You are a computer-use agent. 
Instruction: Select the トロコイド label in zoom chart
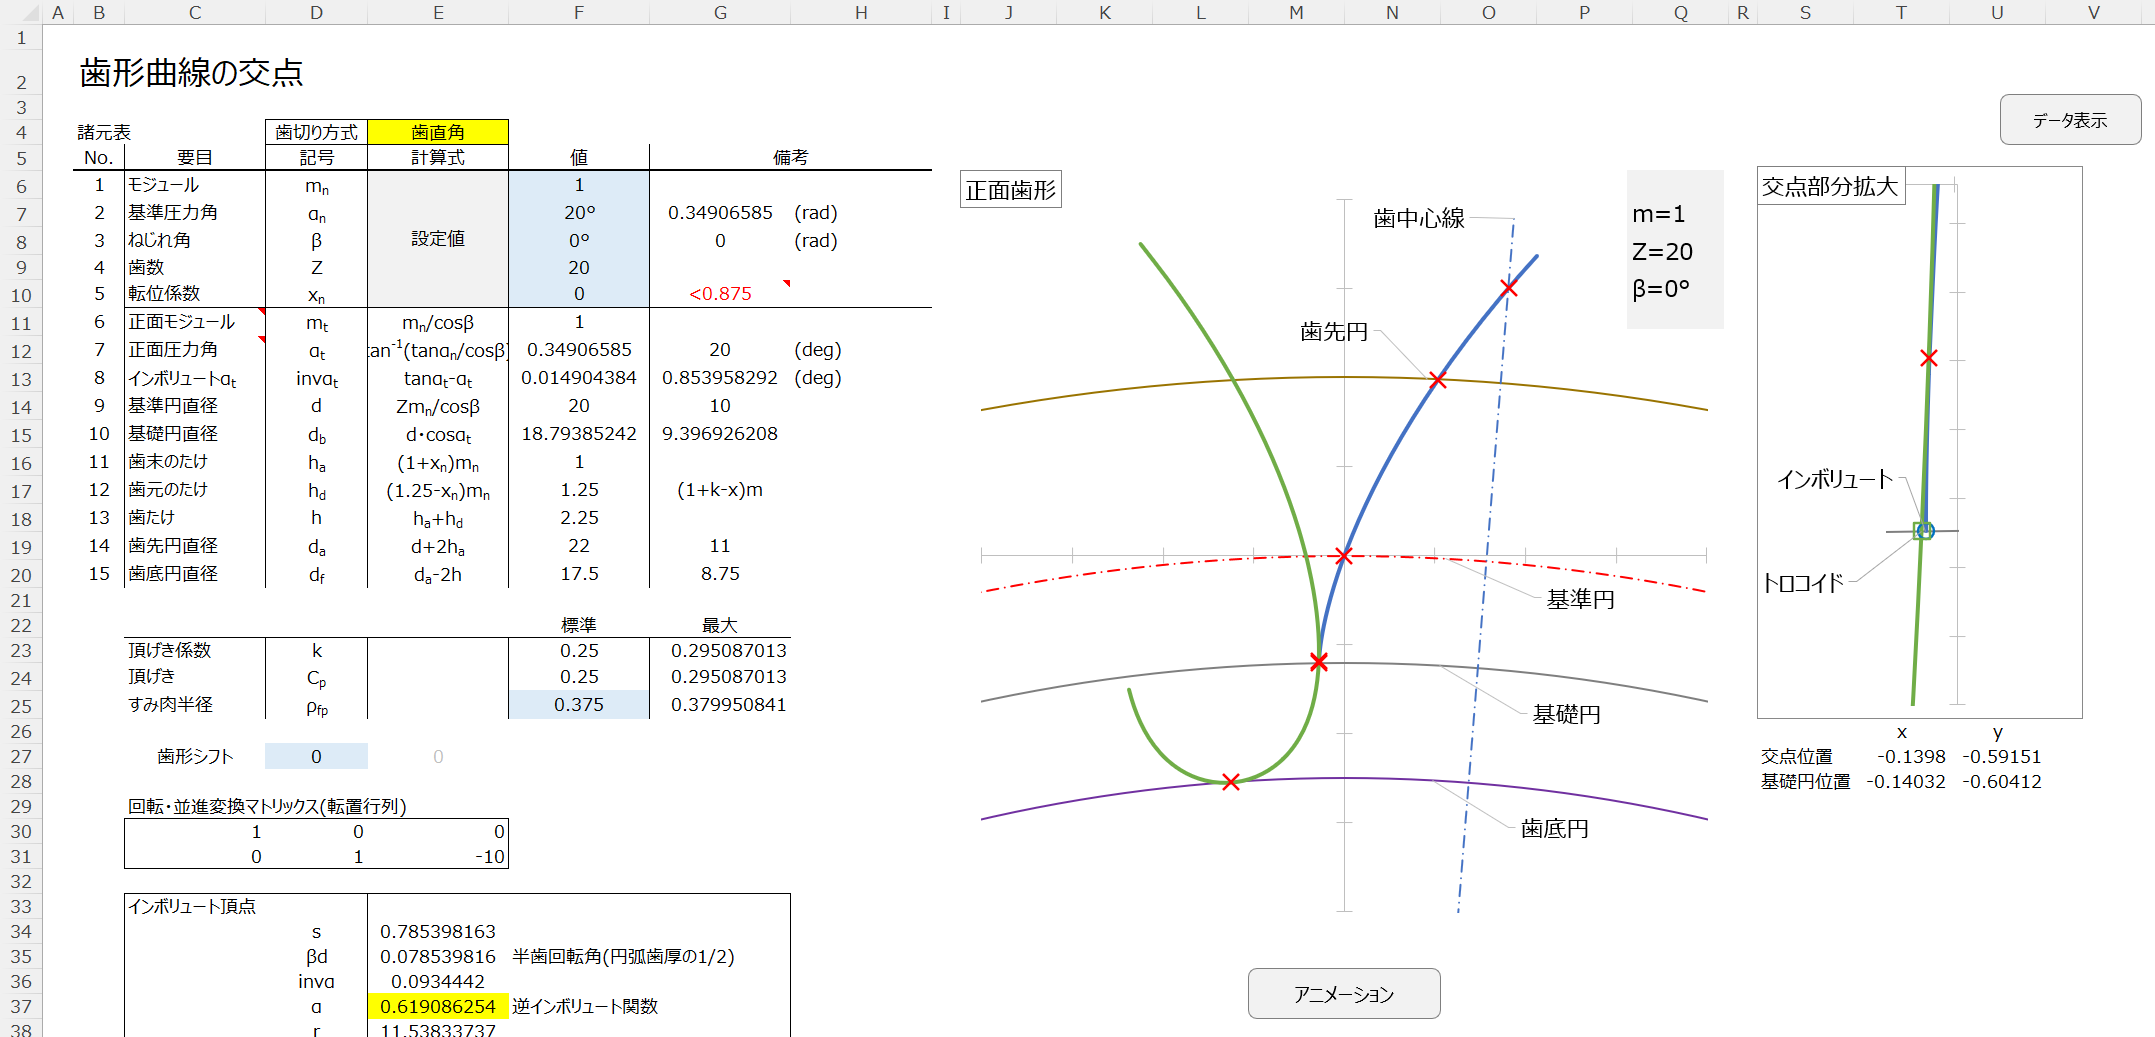tap(1802, 583)
